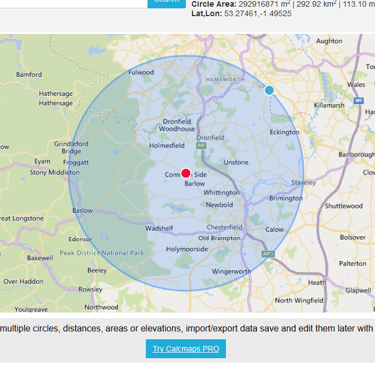This screenshot has height=366, width=375.
Task: Click the Eyam label on the map
Action: click(42, 161)
